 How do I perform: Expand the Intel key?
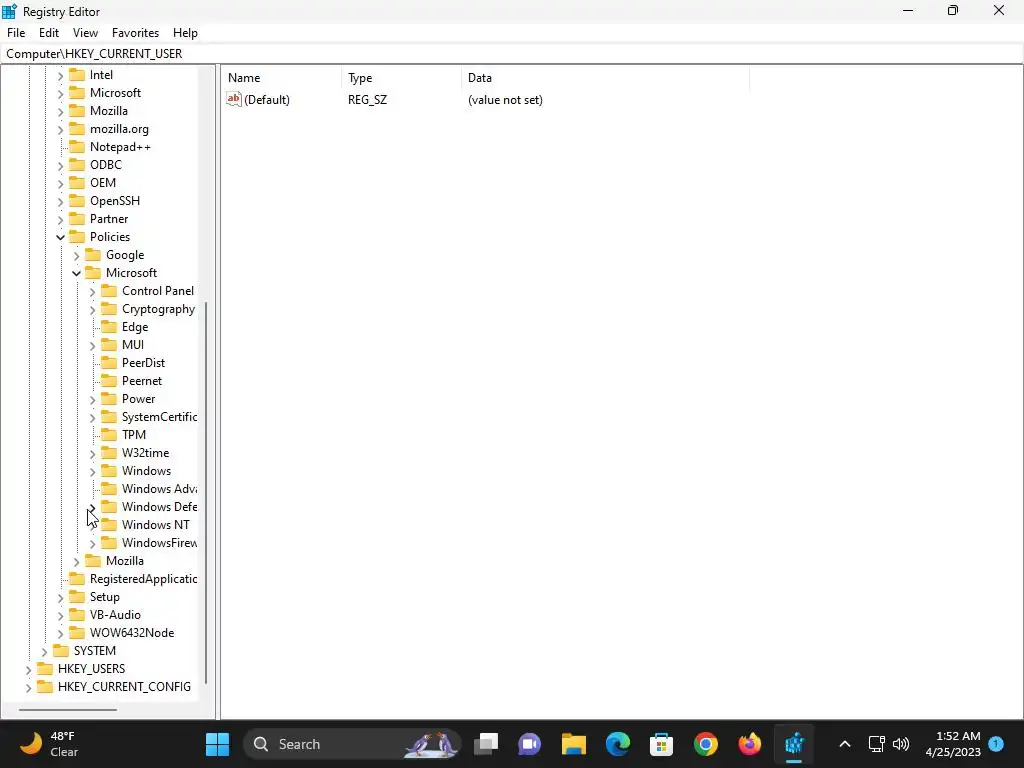pyautogui.click(x=60, y=76)
